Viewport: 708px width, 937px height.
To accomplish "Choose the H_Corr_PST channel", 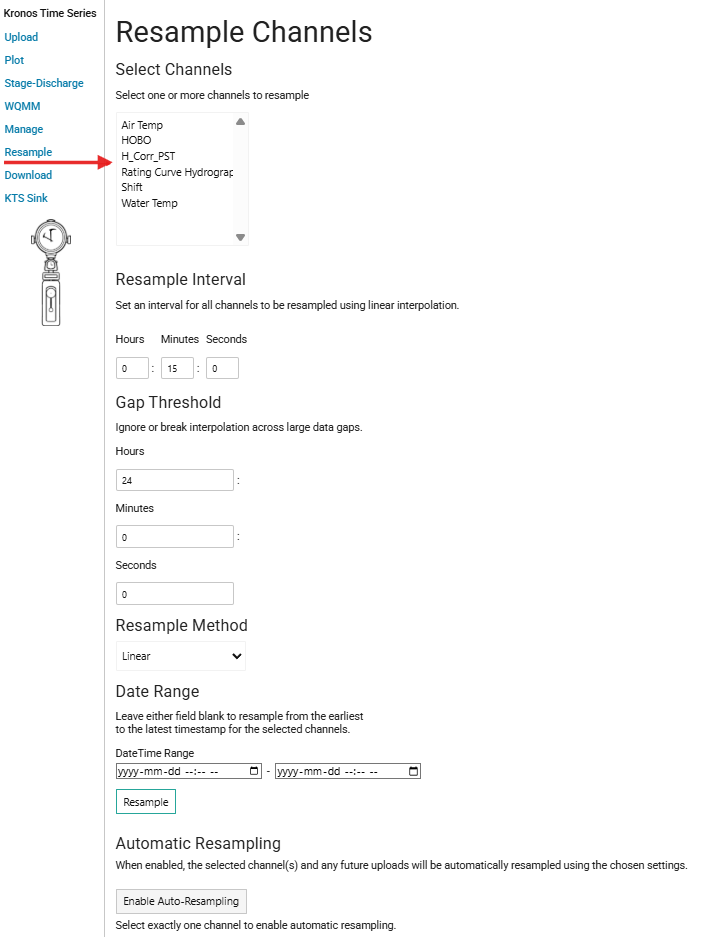I will (x=148, y=156).
